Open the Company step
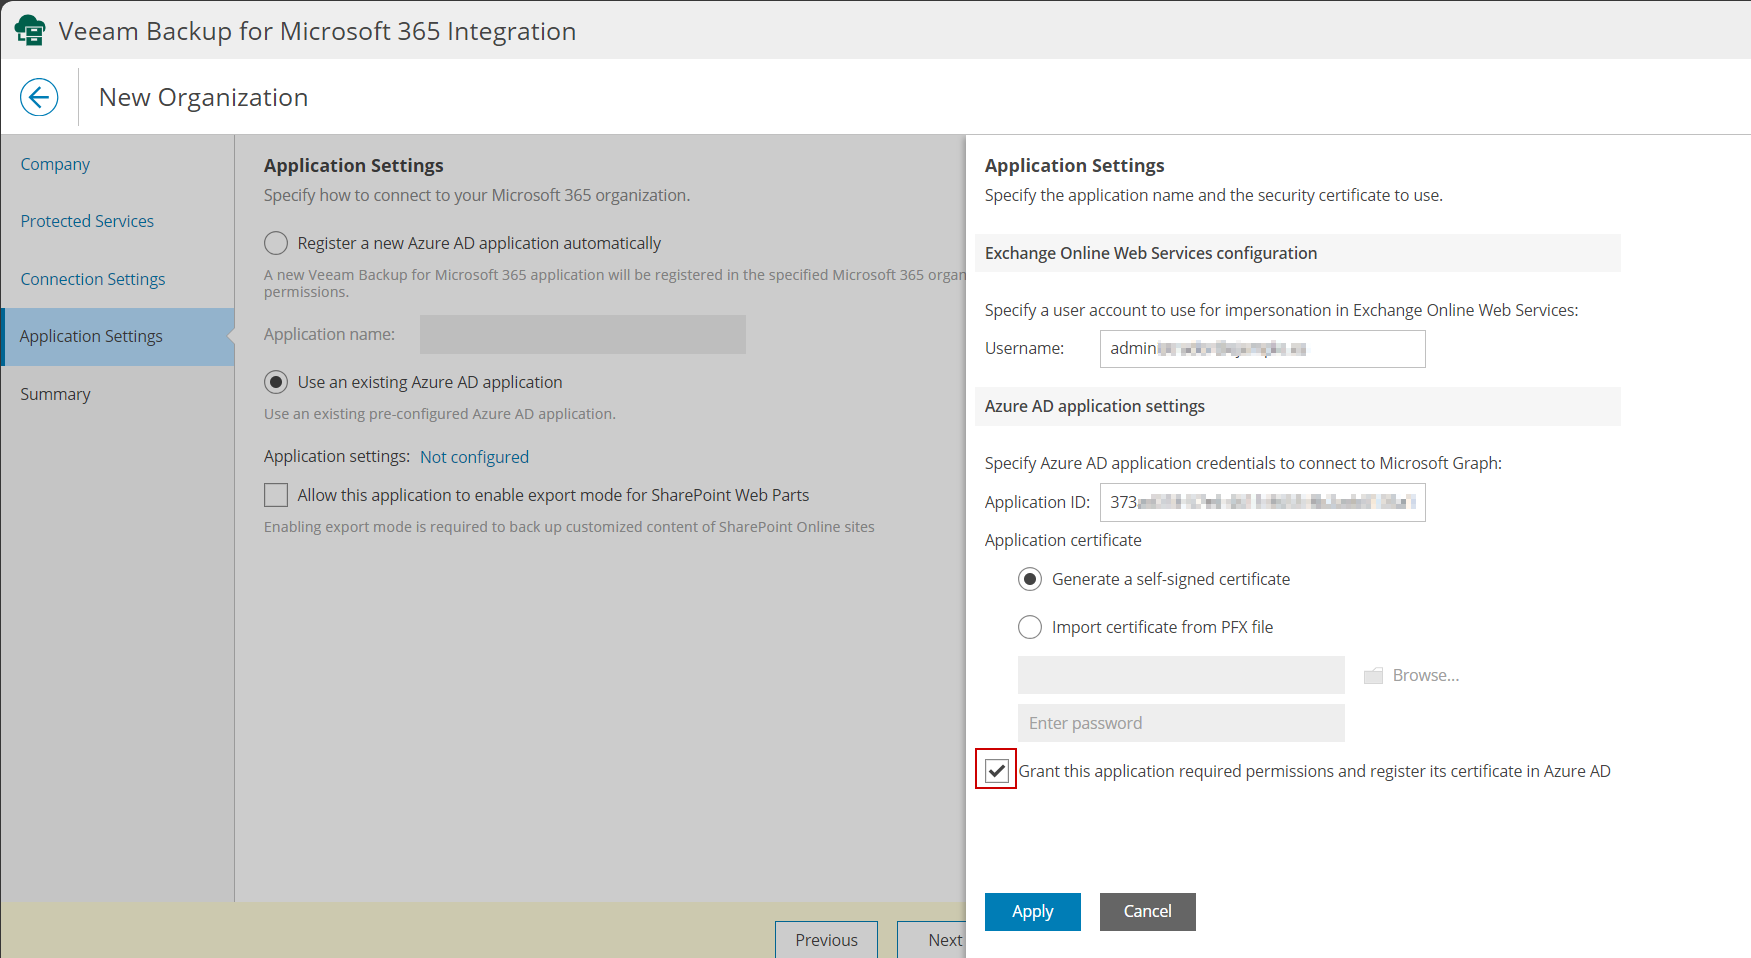This screenshot has height=958, width=1751. pos(55,164)
